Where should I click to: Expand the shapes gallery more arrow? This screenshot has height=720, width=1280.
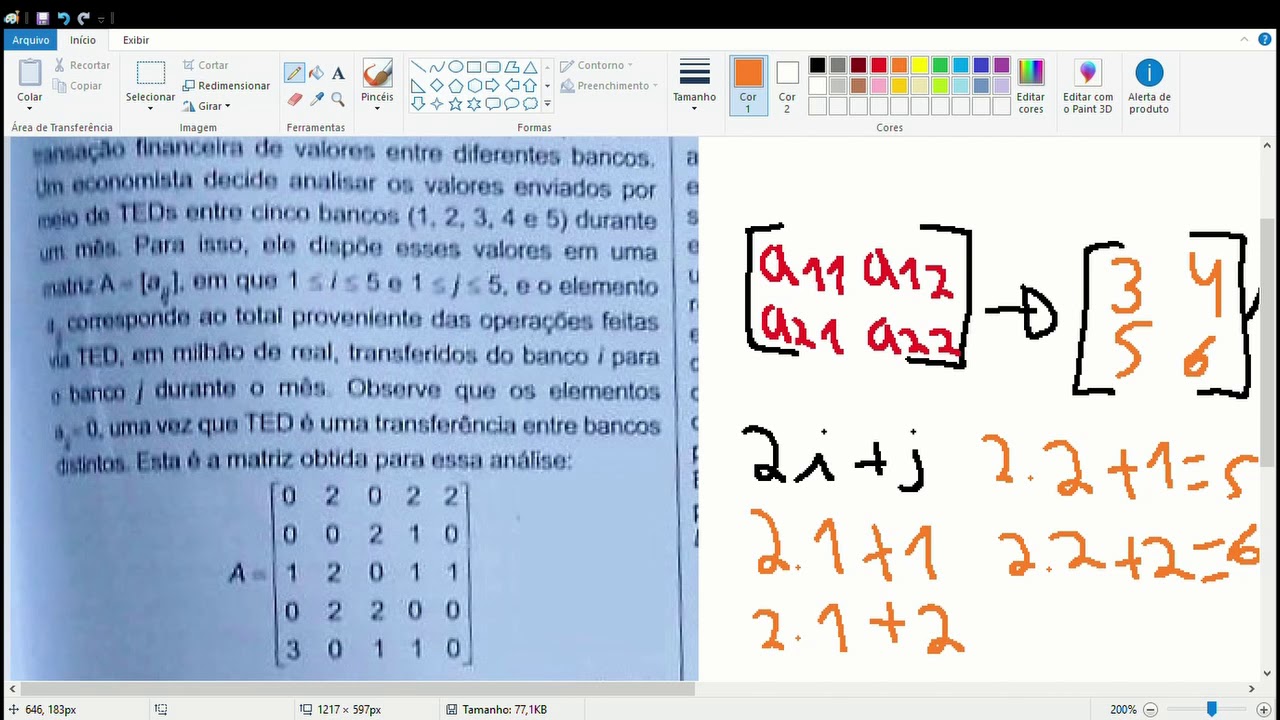(x=547, y=104)
